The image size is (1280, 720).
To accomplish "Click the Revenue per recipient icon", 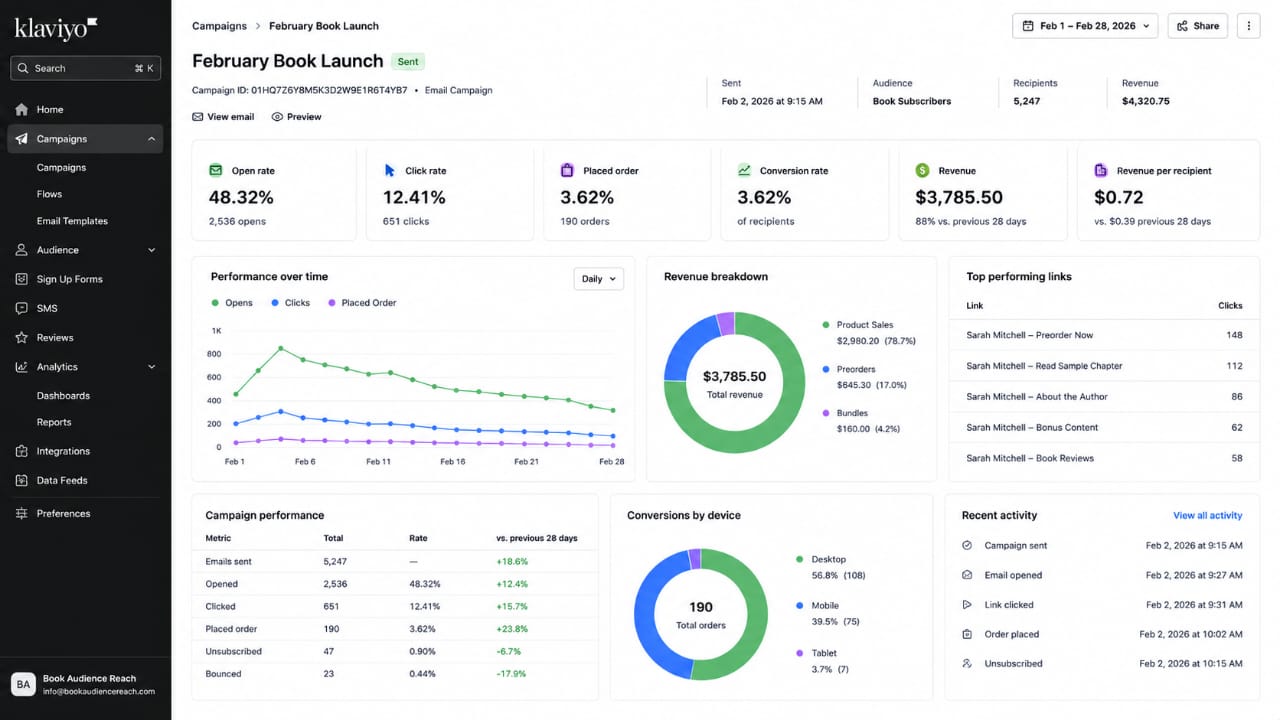I will 1101,171.
